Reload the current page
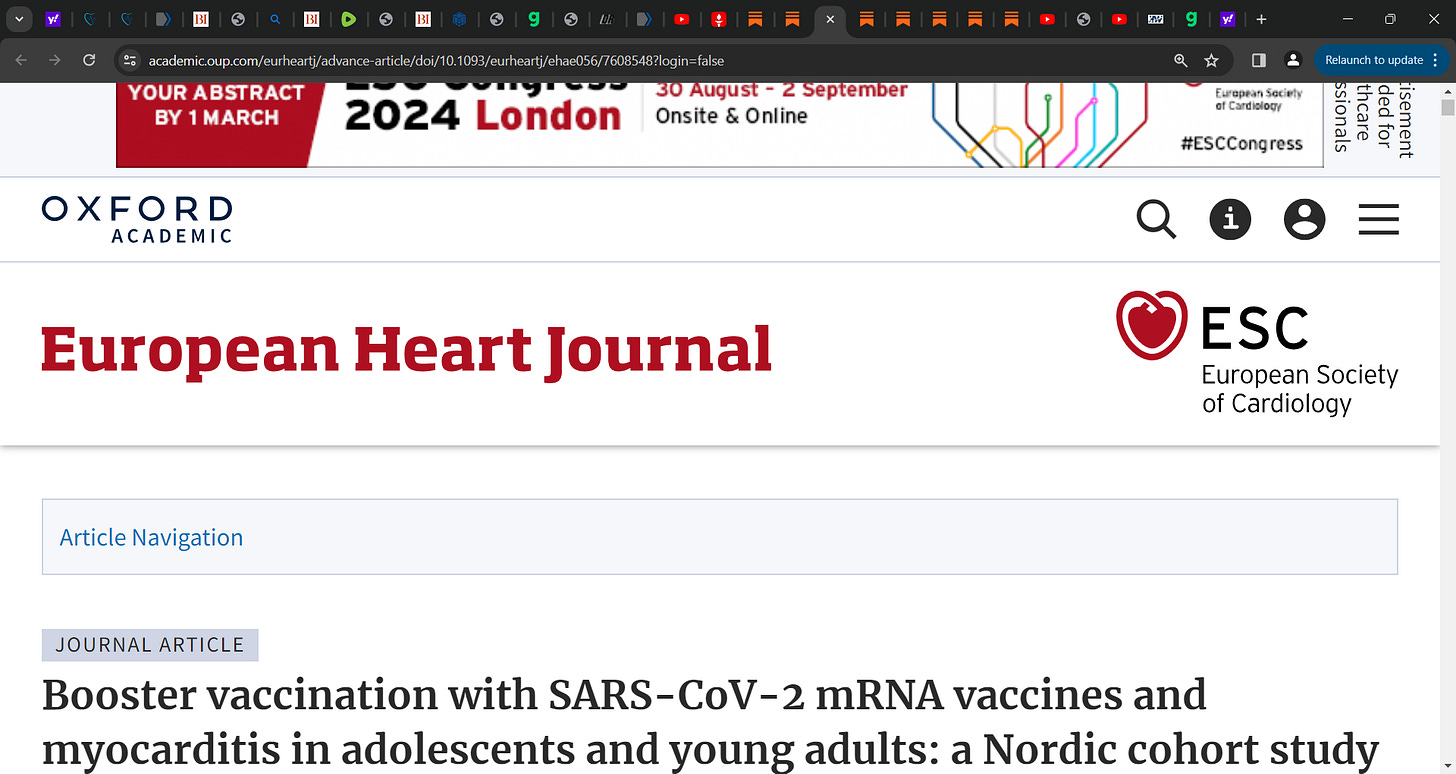This screenshot has width=1456, height=774. (x=89, y=60)
